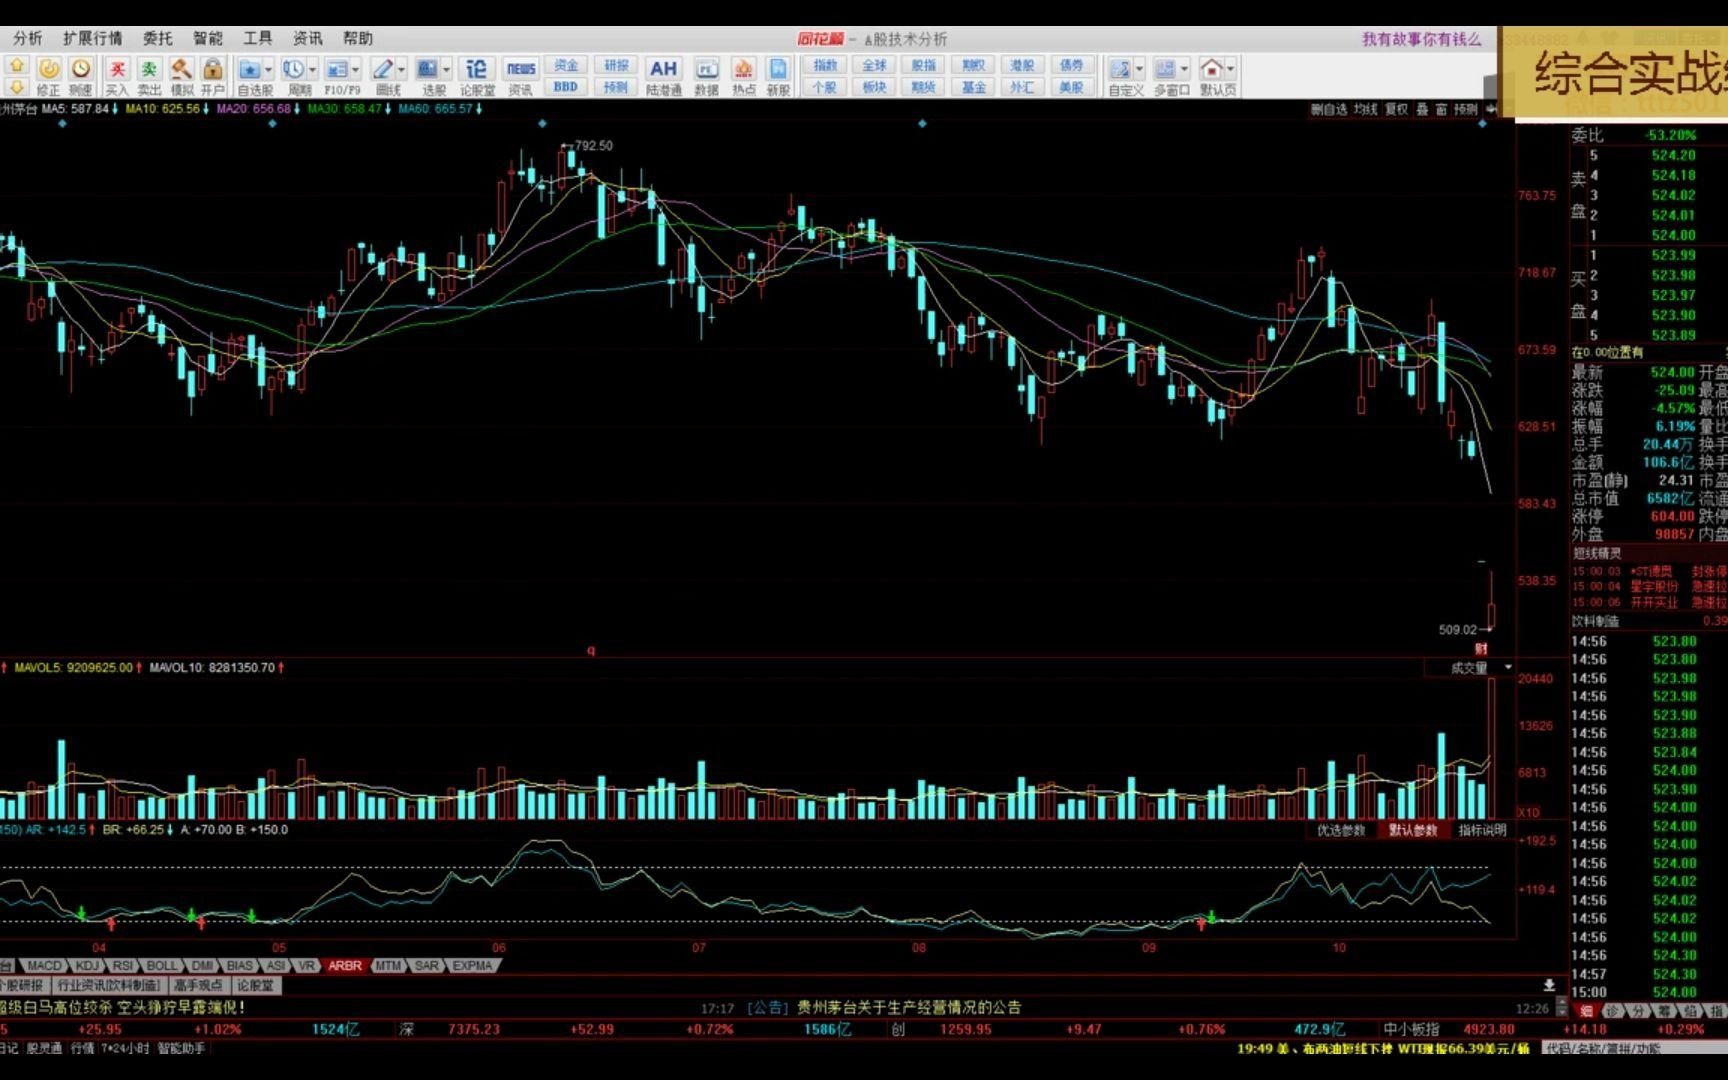Select the 默认参数 default parameters button
The width and height of the screenshot is (1728, 1080).
(1413, 831)
